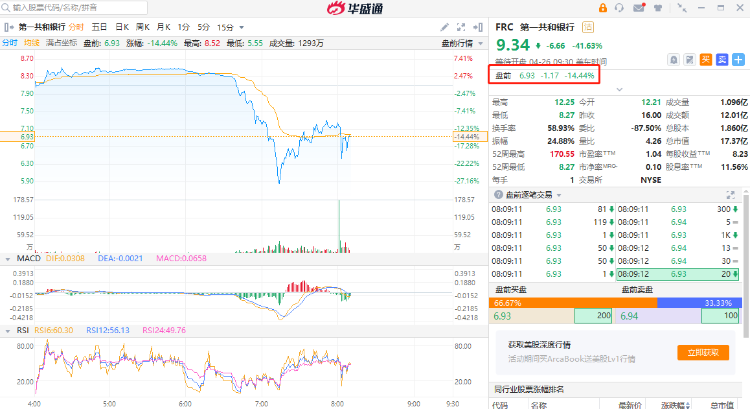Click the blue 33.33% sell ratio bar
The image size is (750, 409).
coord(699,303)
